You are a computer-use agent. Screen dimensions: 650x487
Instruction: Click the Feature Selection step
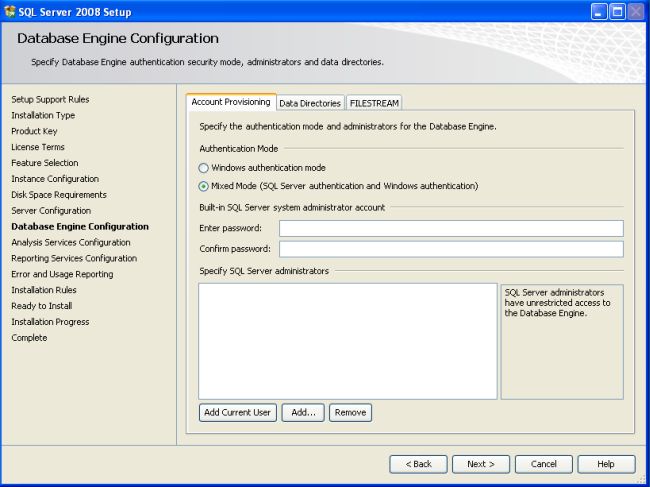pyautogui.click(x=45, y=163)
